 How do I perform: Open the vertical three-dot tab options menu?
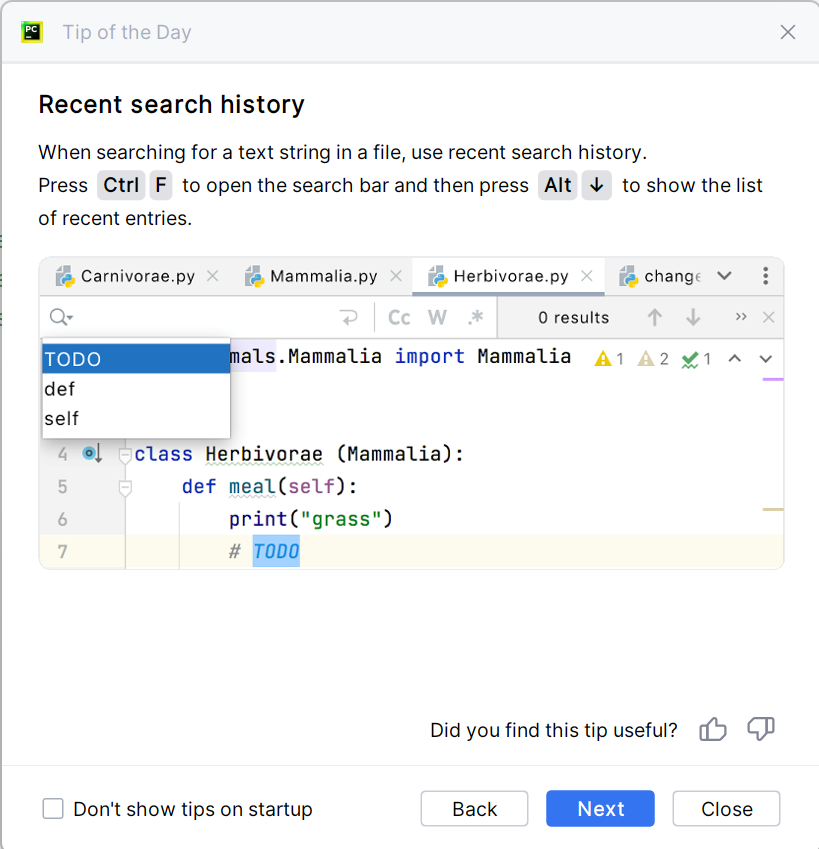tap(765, 276)
